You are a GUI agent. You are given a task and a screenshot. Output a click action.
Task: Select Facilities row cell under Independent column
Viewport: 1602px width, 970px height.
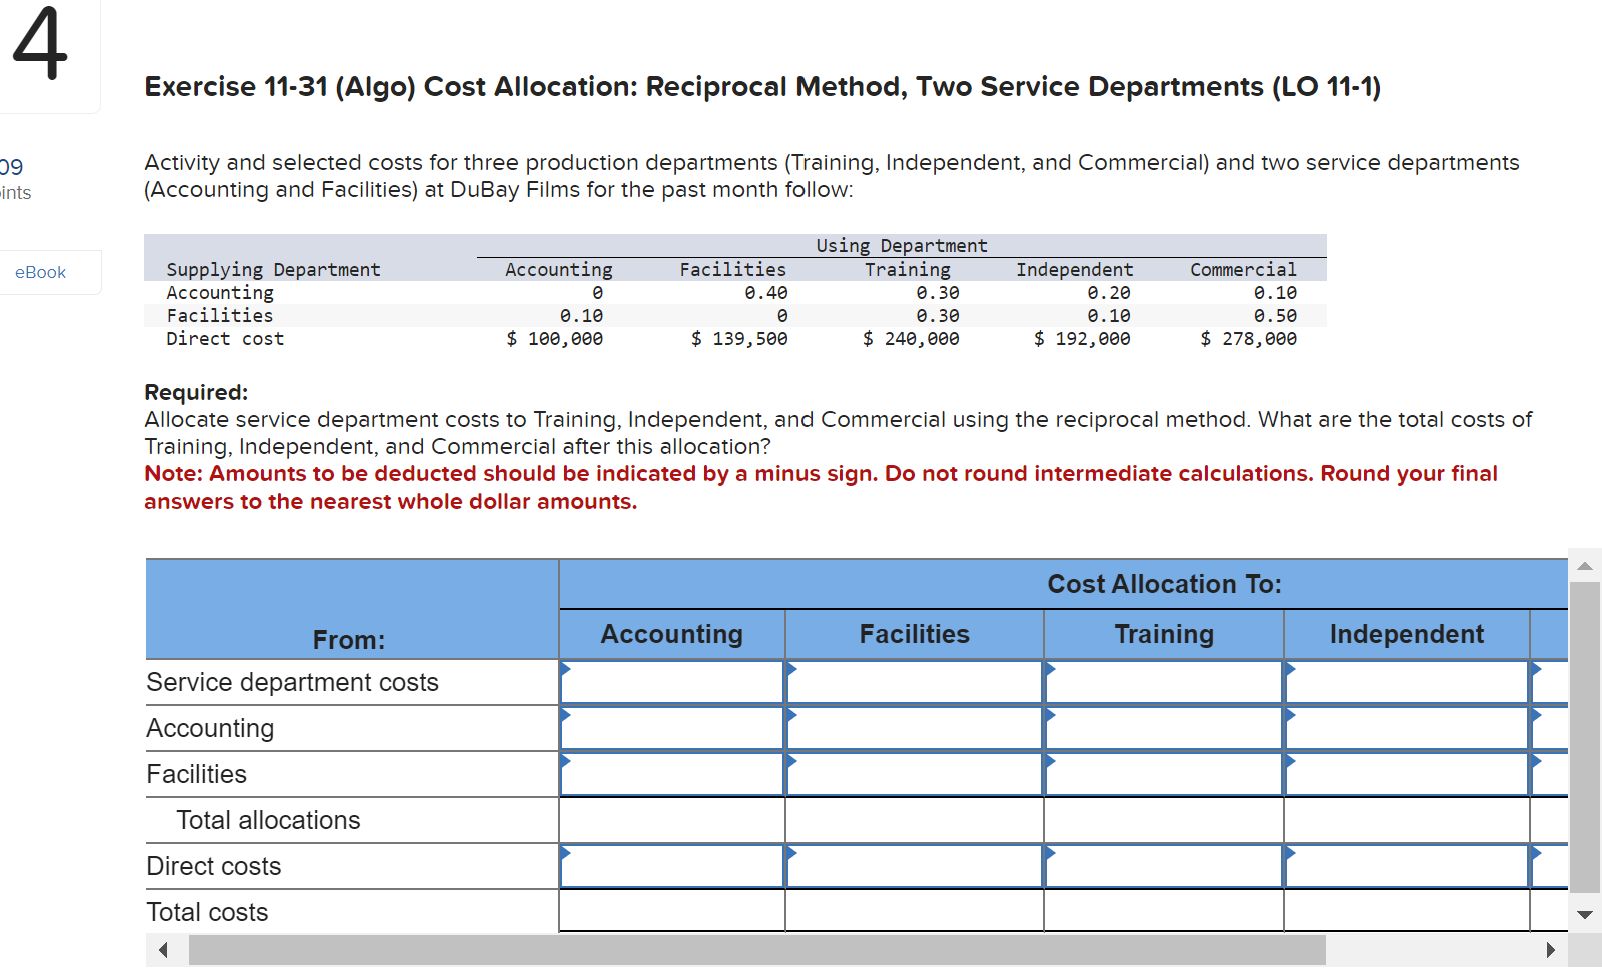[1407, 774]
